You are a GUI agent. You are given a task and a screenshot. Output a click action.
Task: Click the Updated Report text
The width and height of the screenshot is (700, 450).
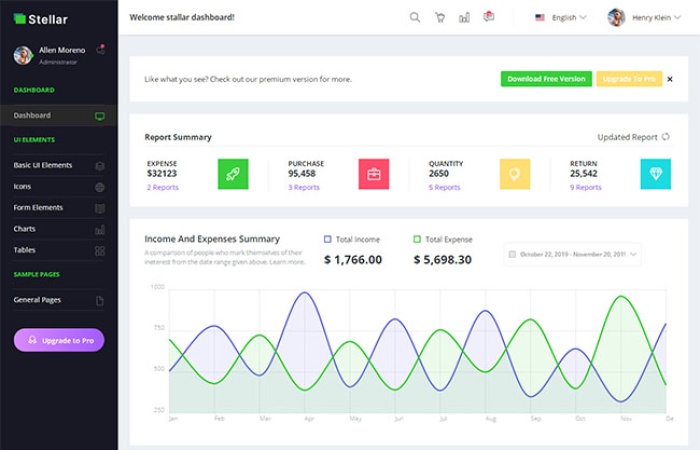coord(627,137)
